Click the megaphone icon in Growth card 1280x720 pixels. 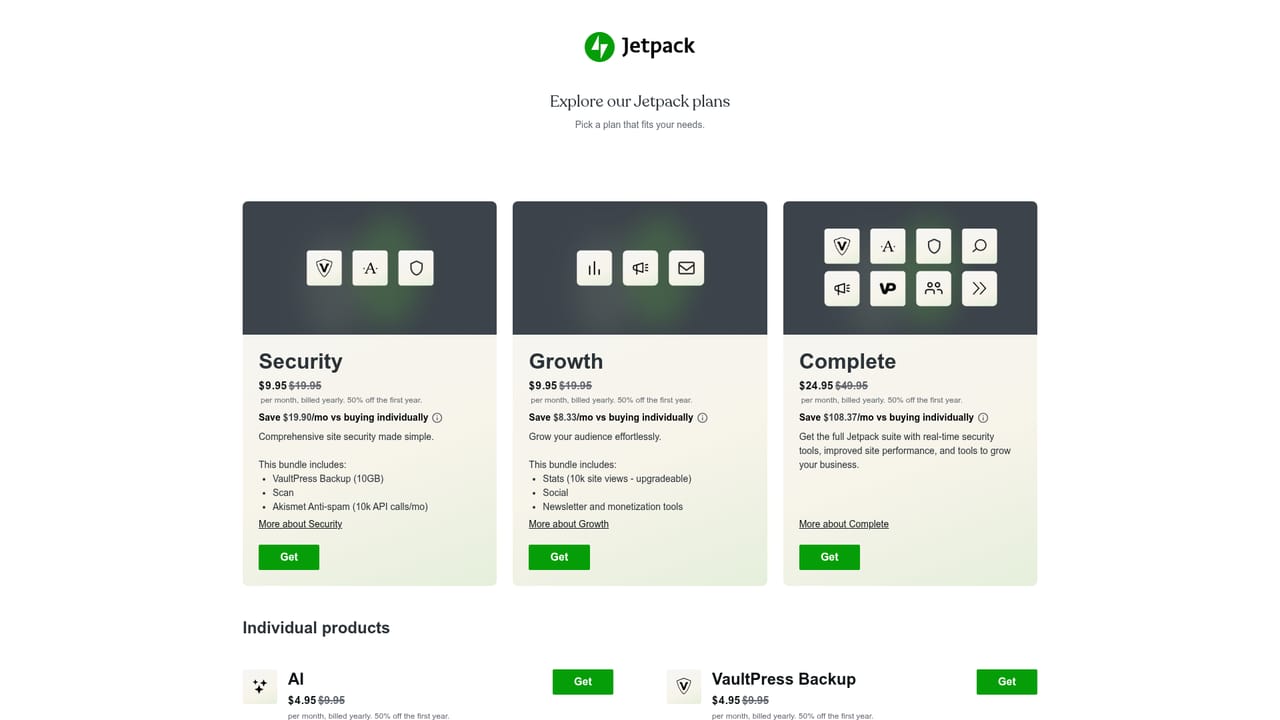coord(640,268)
